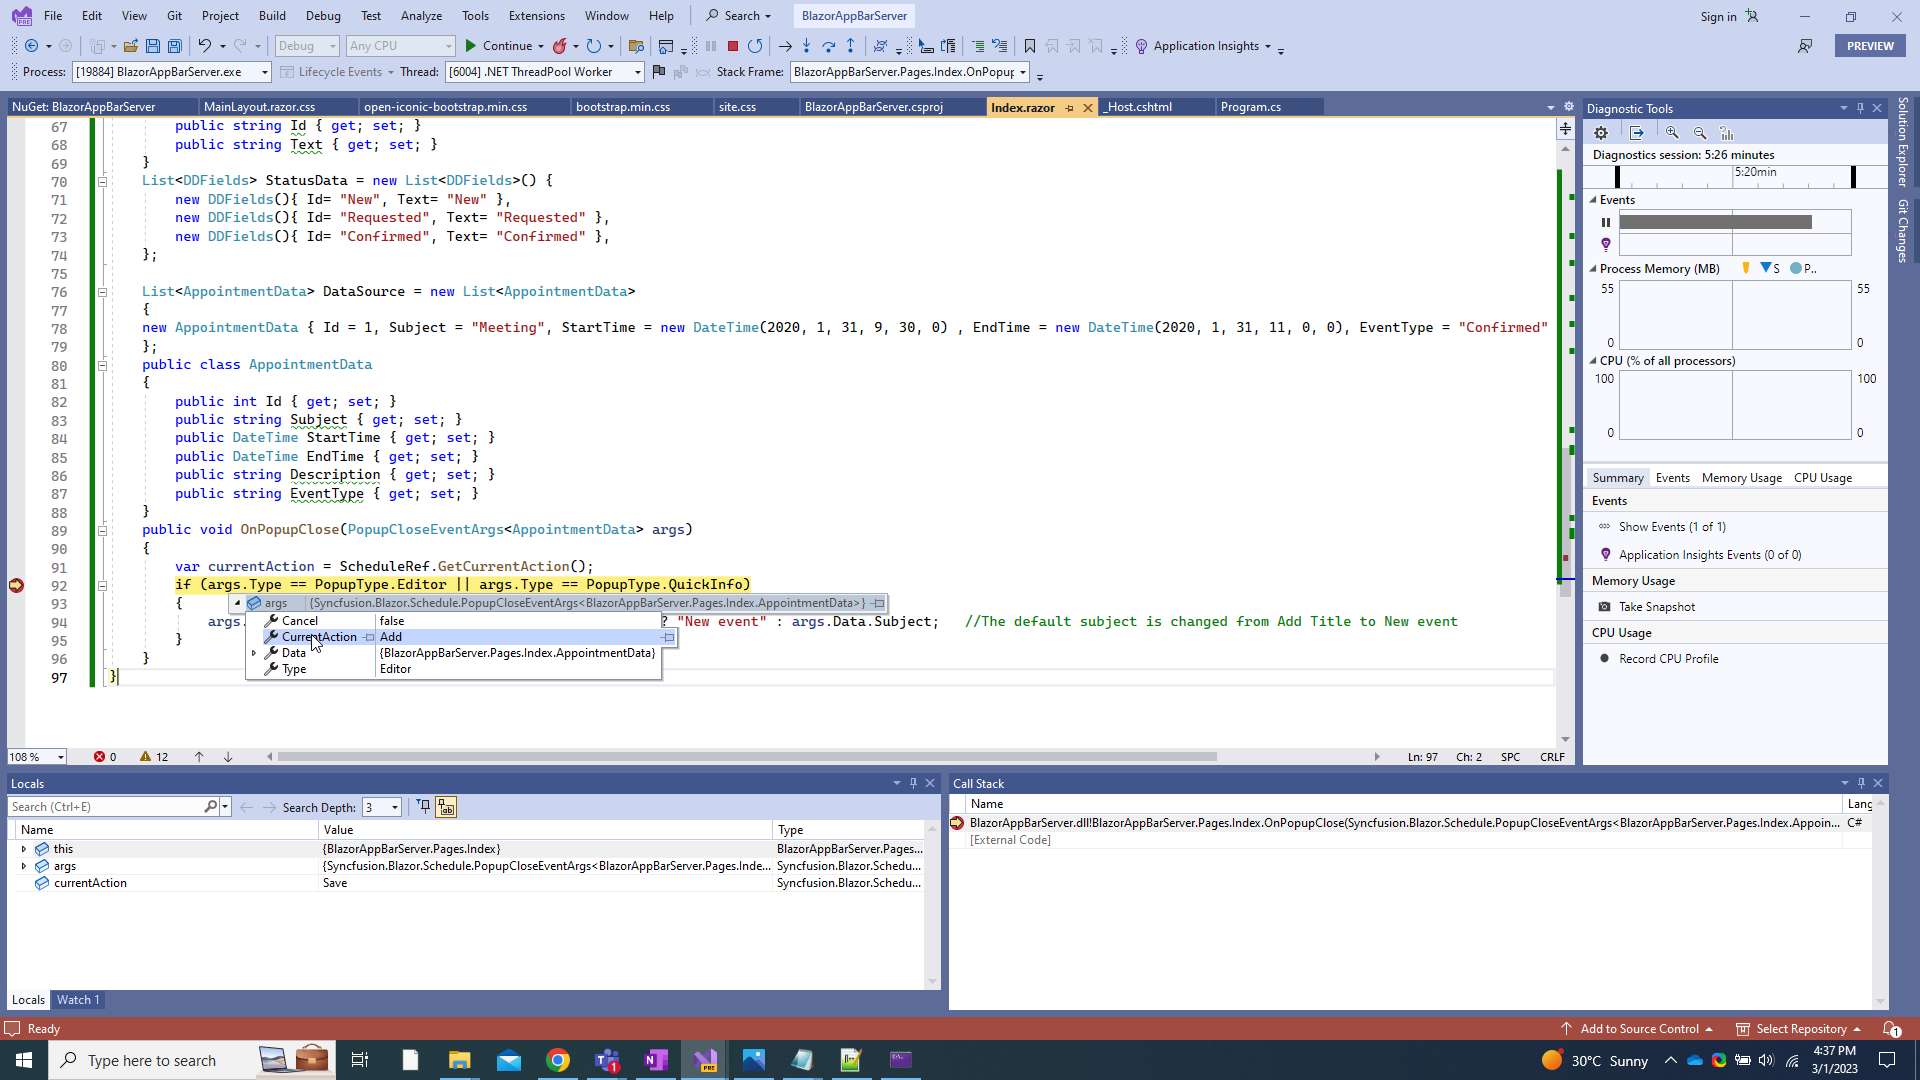Screen dimensions: 1920x1080
Task: Click the Continue debugging play icon
Action: tap(471, 46)
